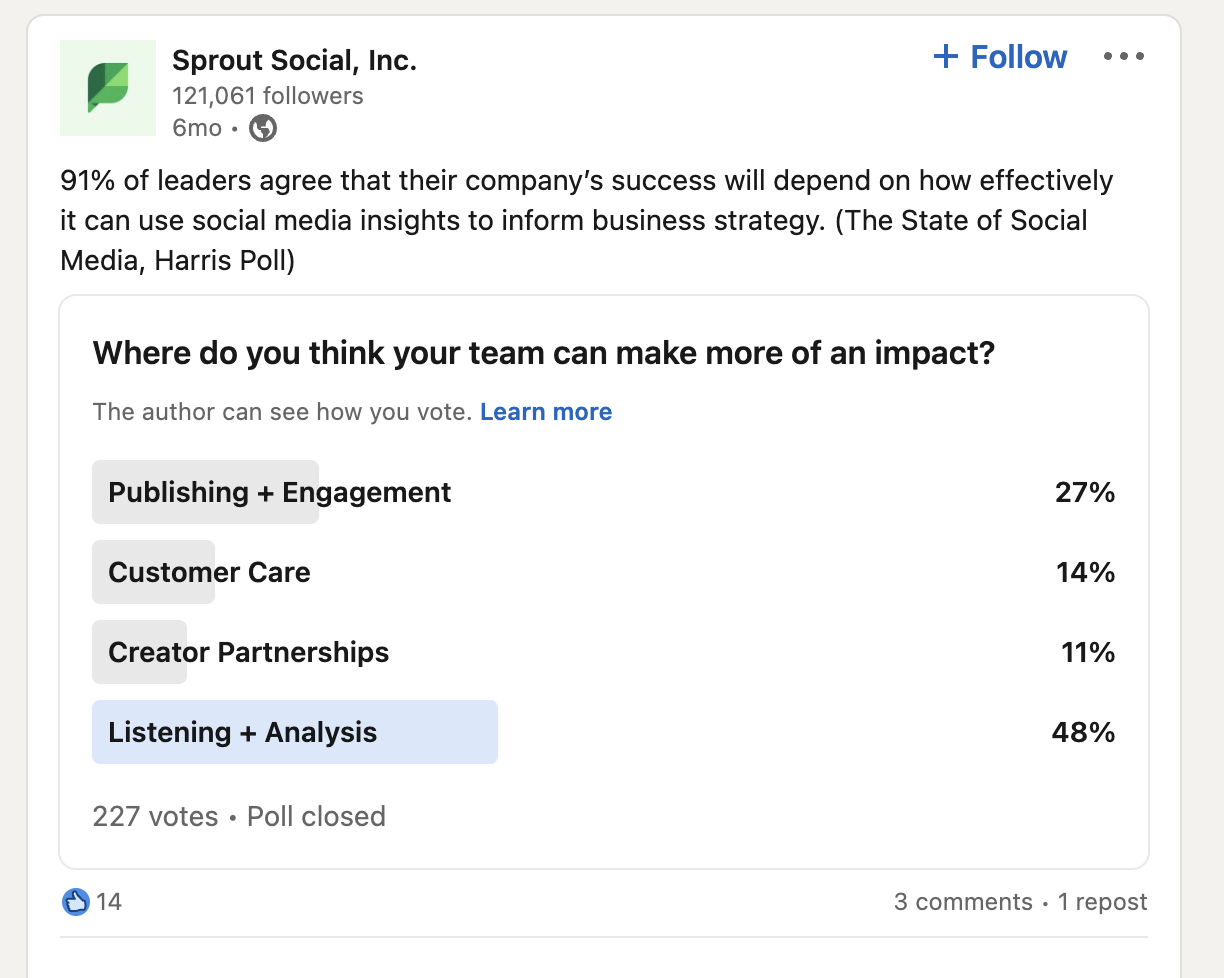View the 3 comments on post

[963, 902]
